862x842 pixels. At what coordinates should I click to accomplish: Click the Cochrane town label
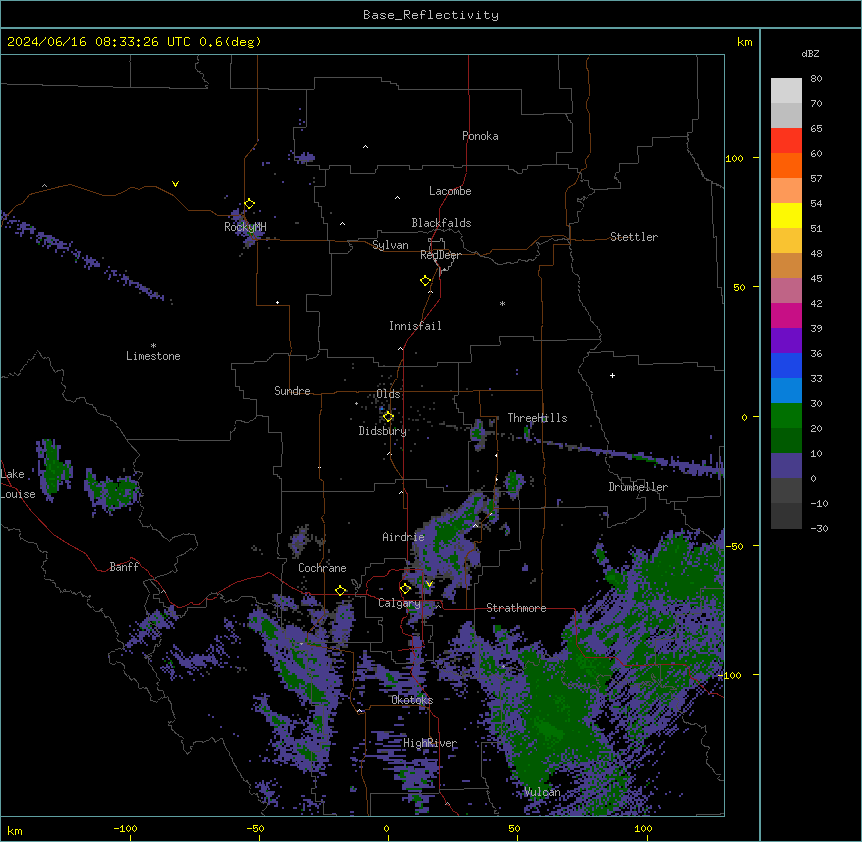322,568
